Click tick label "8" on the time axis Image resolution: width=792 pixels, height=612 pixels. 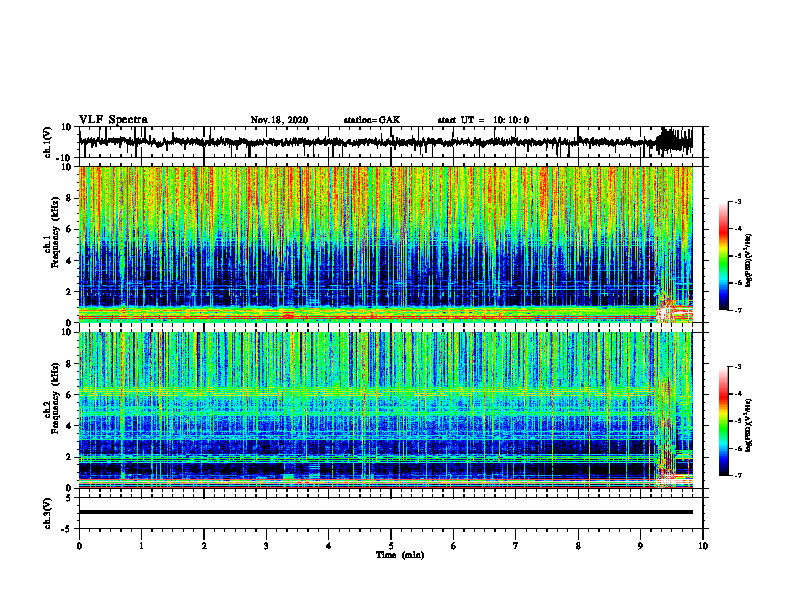578,546
